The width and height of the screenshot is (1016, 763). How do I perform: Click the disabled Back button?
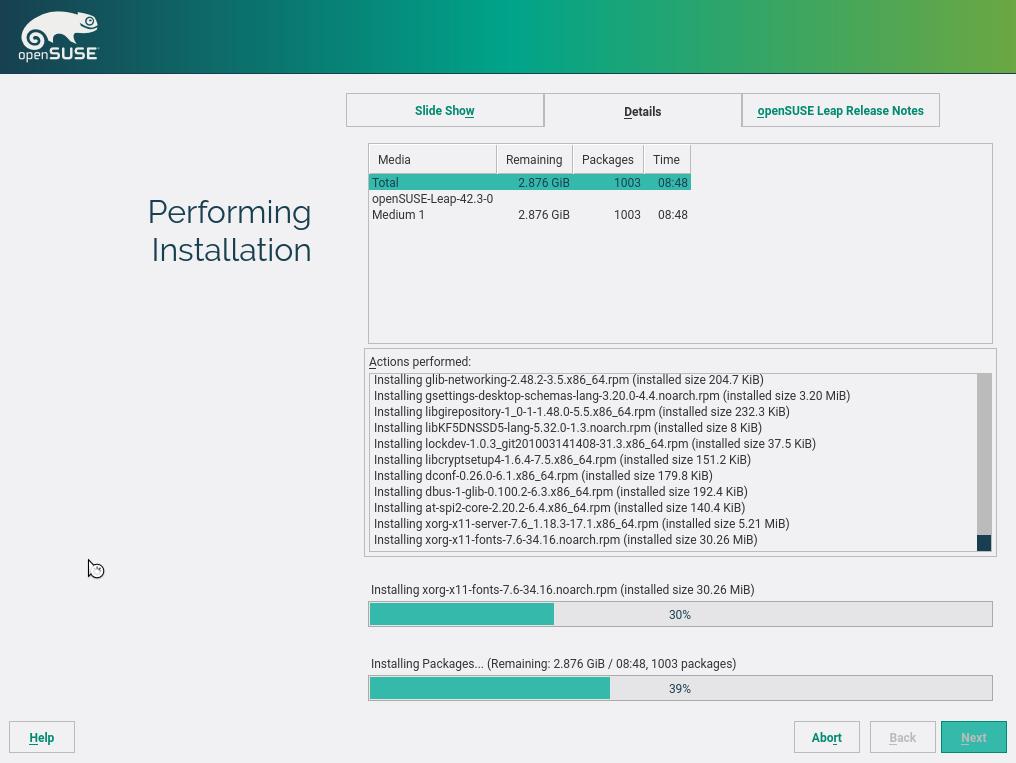click(x=902, y=738)
